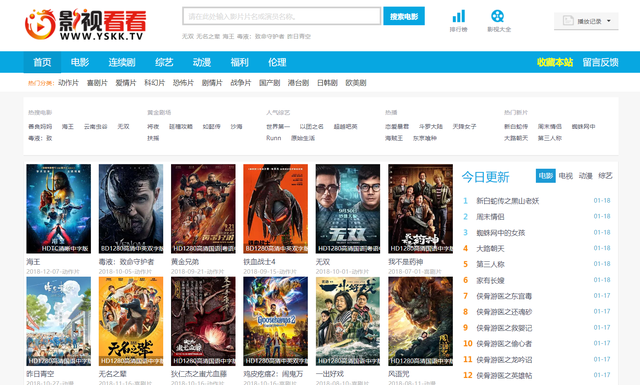
Task: Open the 一出好戏 movie poster
Action: tap(348, 321)
